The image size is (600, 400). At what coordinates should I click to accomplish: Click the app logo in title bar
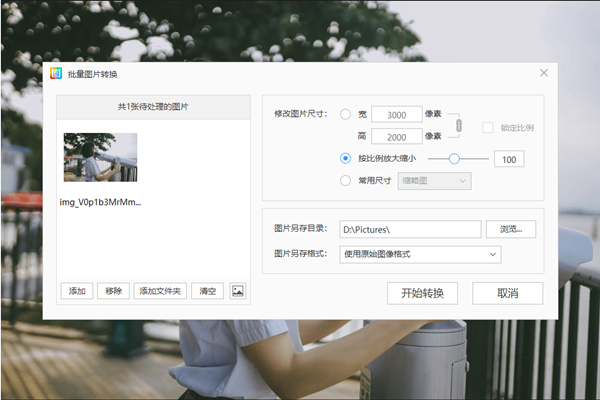point(56,73)
